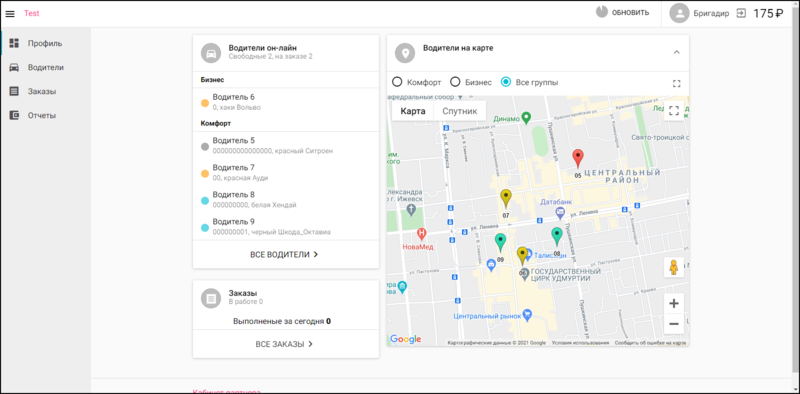Select the Комфорт radio button
The image size is (800, 394).
click(397, 82)
